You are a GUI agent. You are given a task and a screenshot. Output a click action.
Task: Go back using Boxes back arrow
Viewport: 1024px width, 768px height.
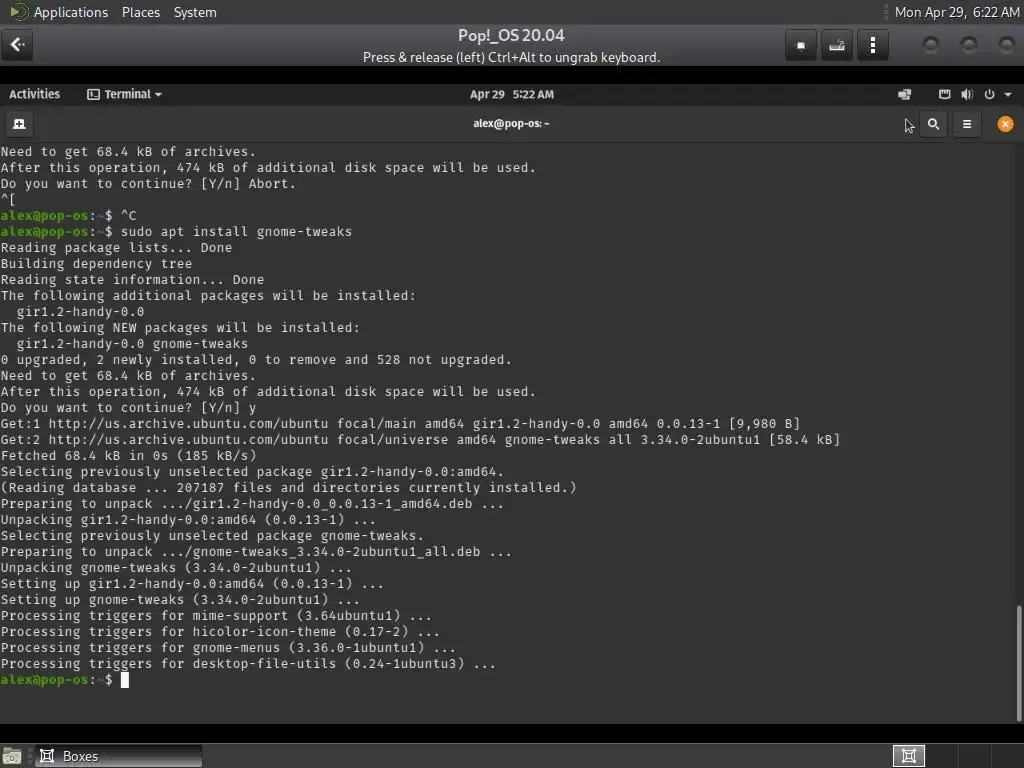tap(17, 44)
